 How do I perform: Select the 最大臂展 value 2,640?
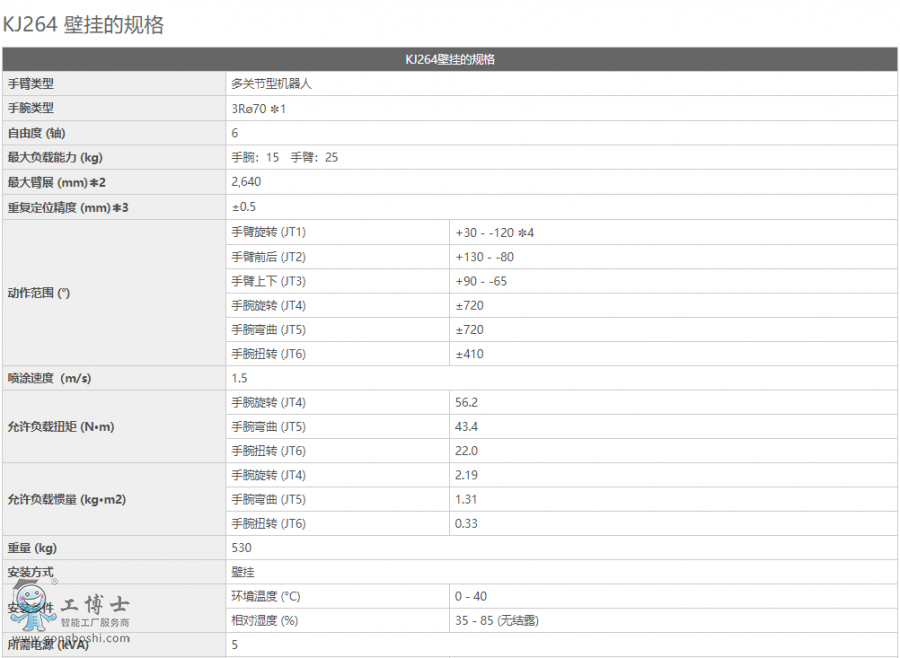pos(247,182)
